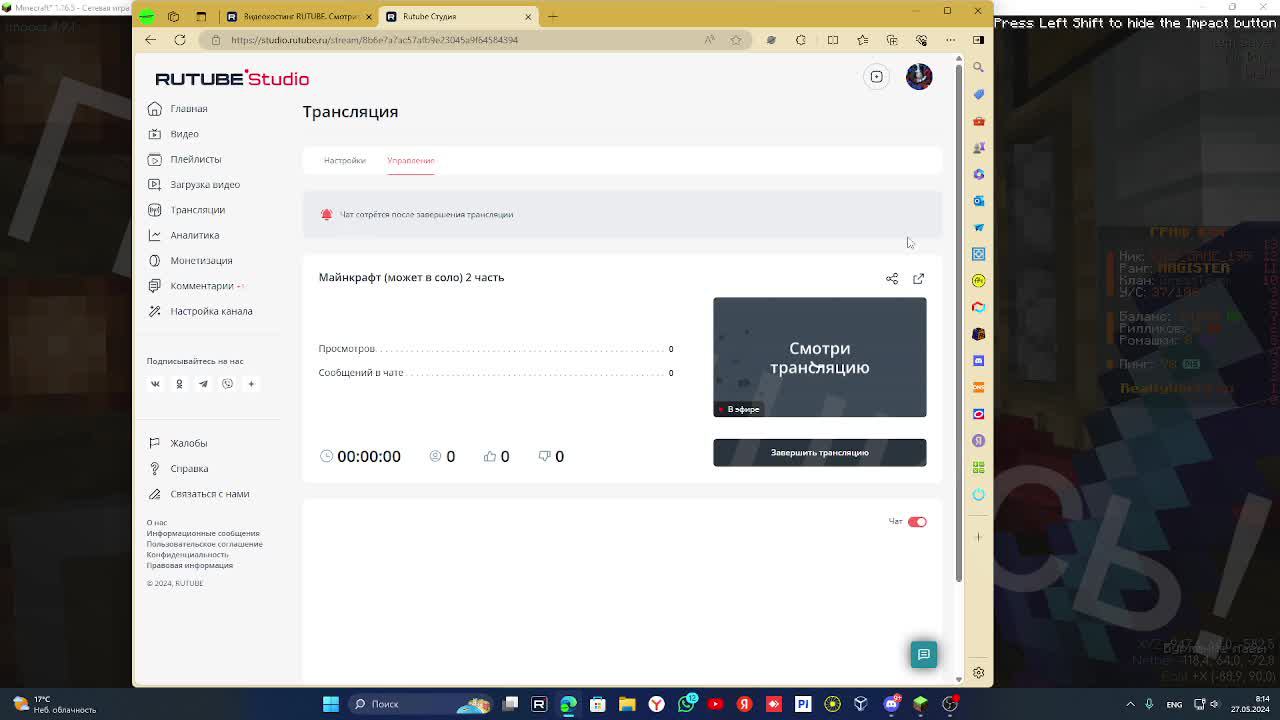Add page to favorites star icon
Screen dimensions: 1280x720
tap(736, 40)
